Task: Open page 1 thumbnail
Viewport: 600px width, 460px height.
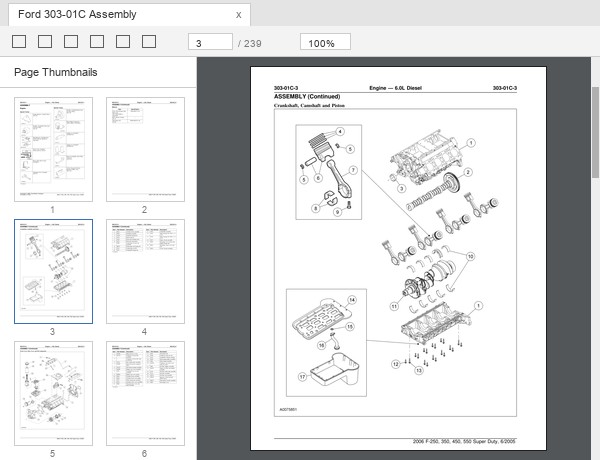Action: point(54,149)
